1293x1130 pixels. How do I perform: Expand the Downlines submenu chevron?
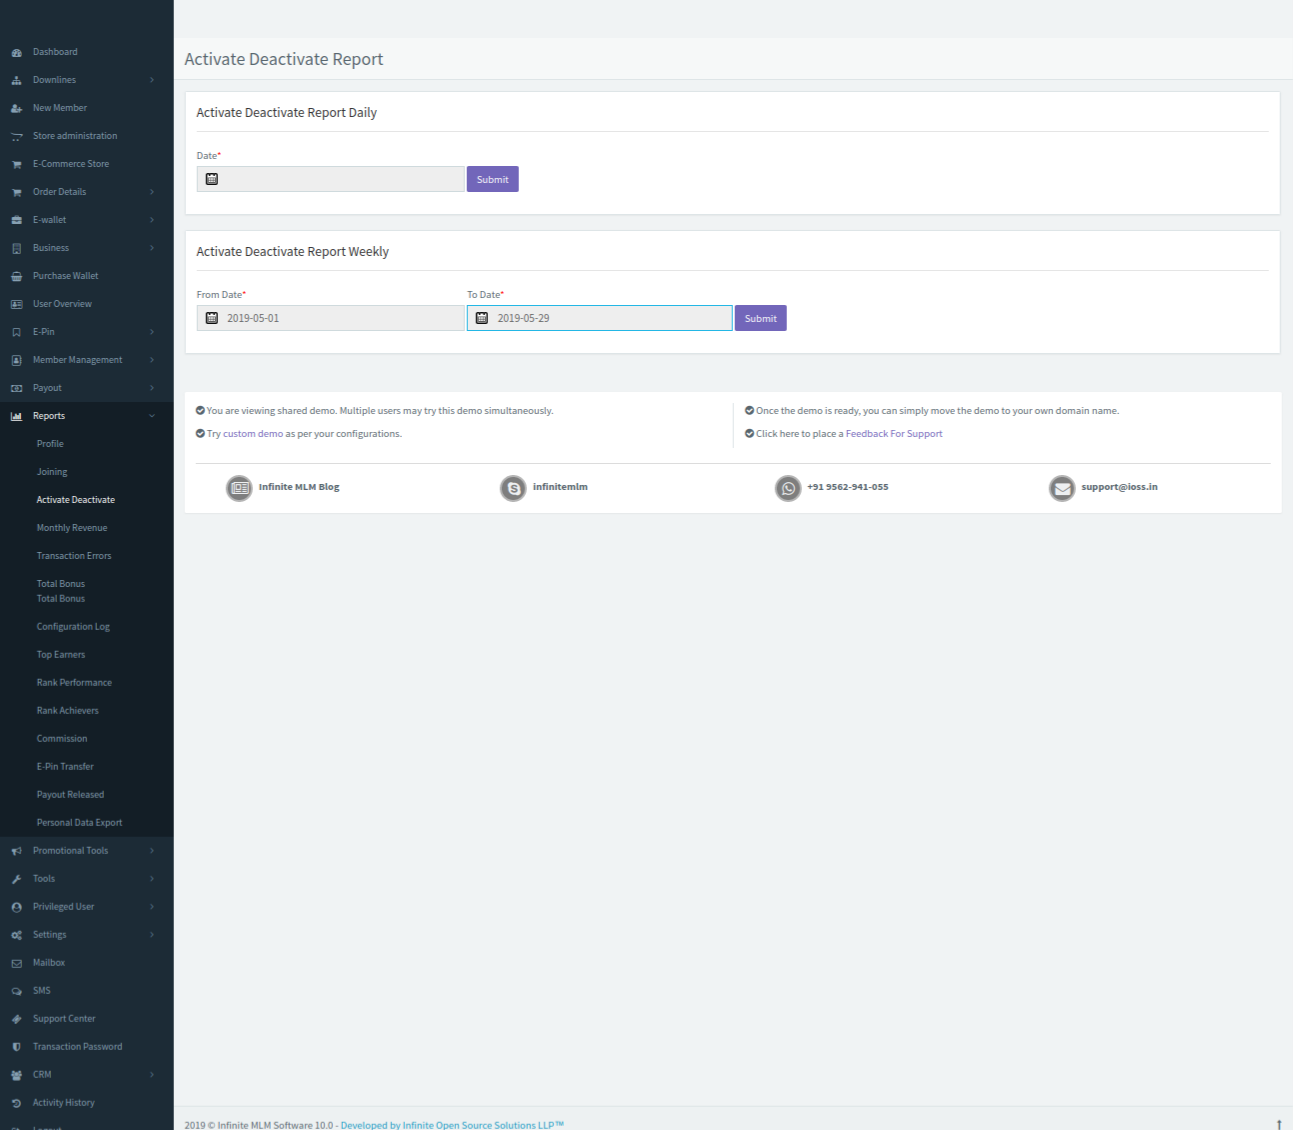click(152, 80)
